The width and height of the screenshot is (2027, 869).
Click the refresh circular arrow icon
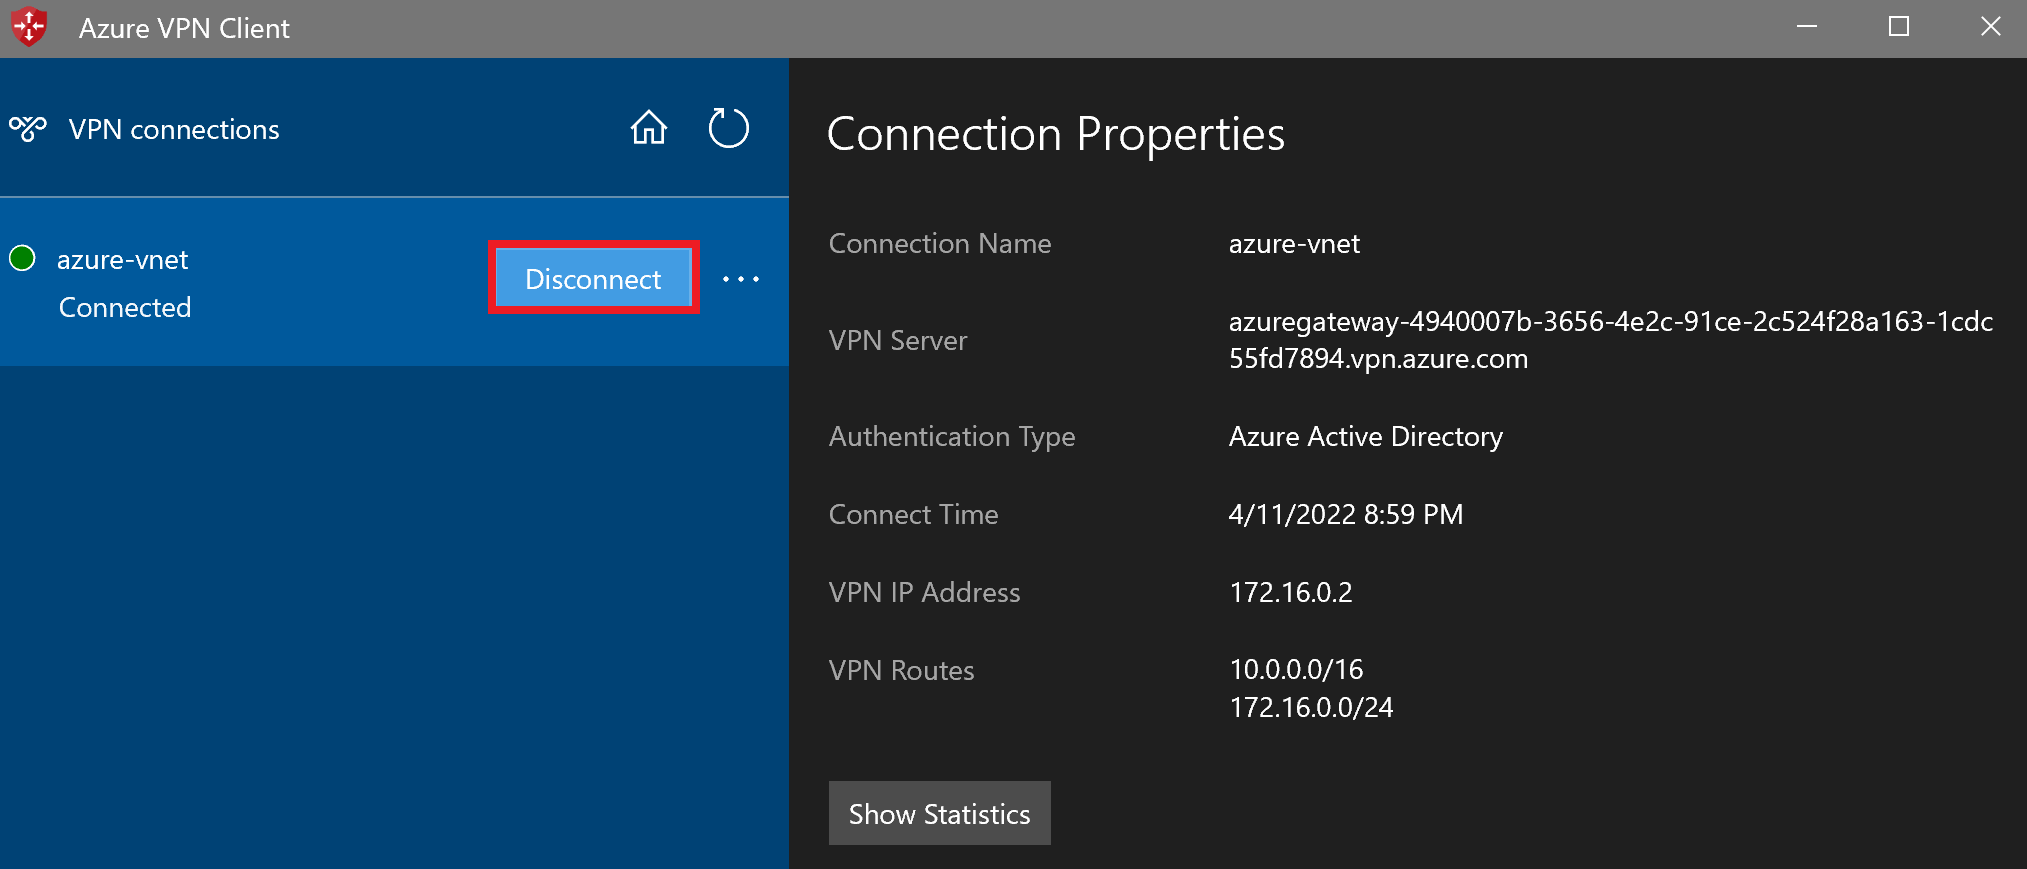[x=728, y=128]
